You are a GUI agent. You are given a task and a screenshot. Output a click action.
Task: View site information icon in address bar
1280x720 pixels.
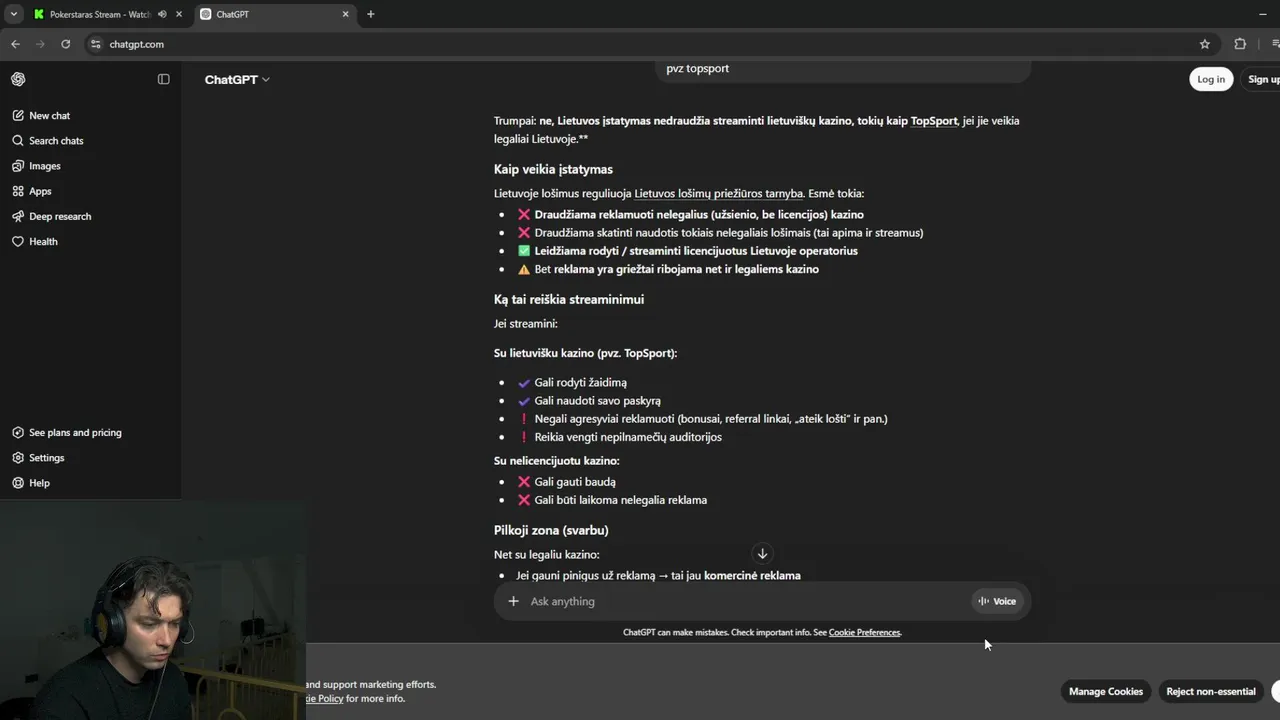[95, 44]
